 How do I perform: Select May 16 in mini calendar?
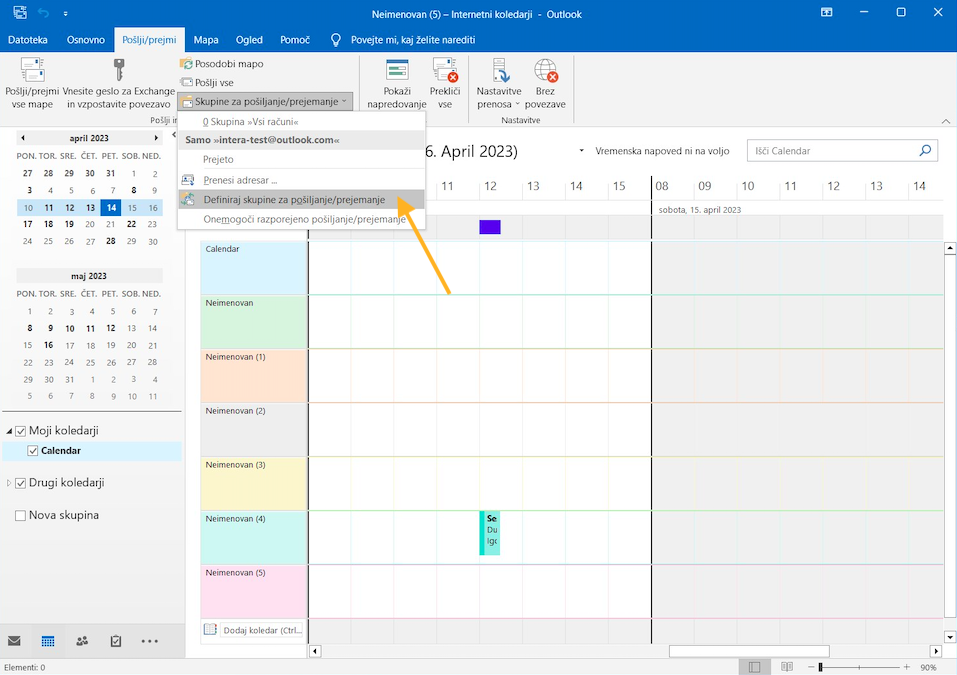pos(49,345)
